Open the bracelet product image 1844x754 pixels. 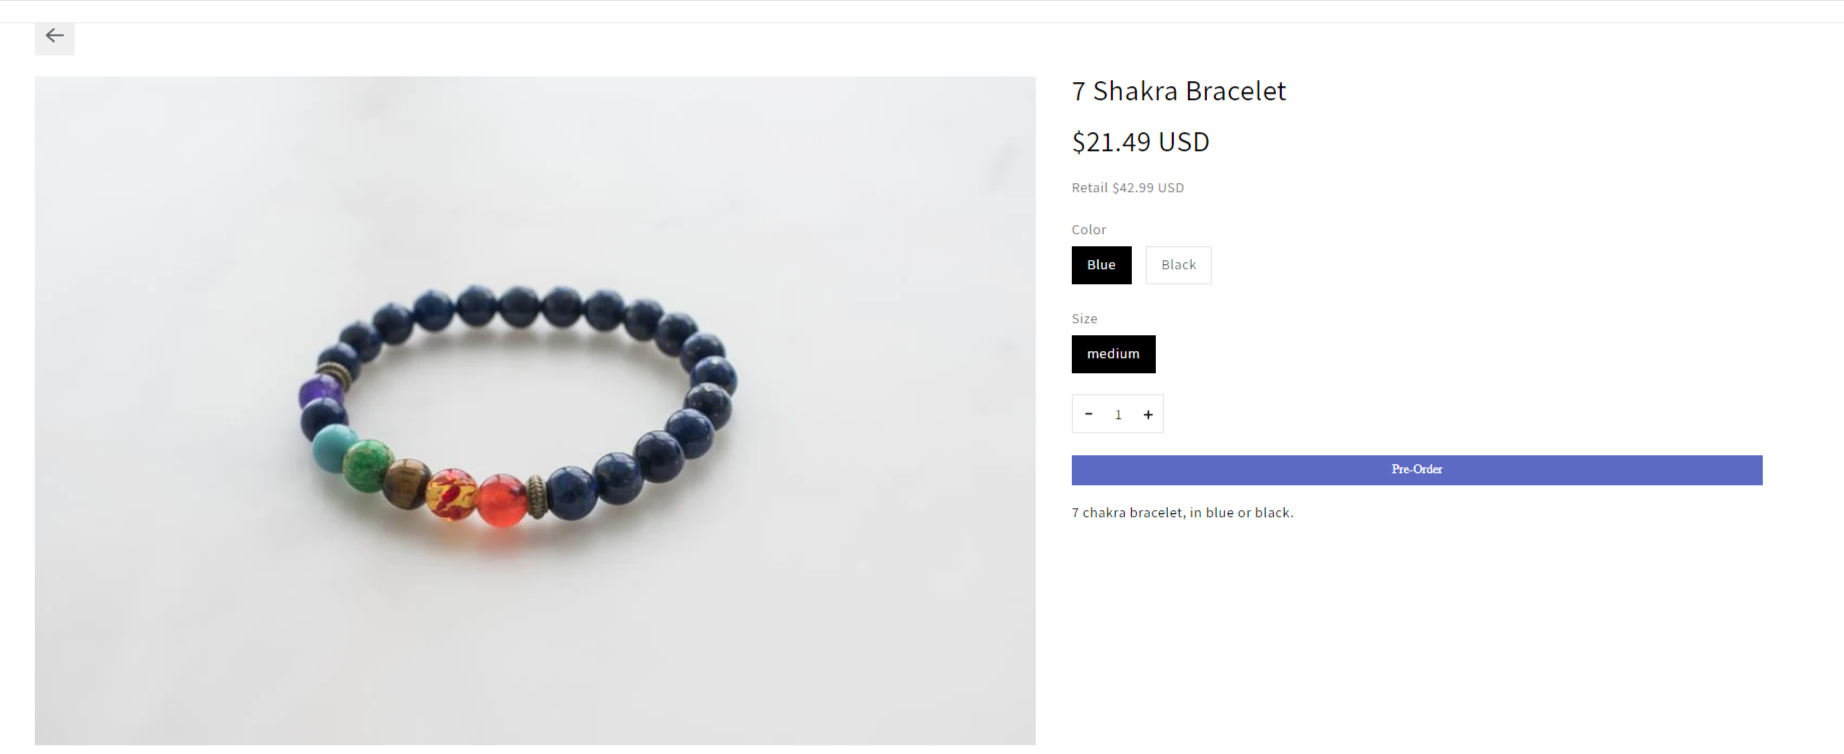click(x=535, y=410)
